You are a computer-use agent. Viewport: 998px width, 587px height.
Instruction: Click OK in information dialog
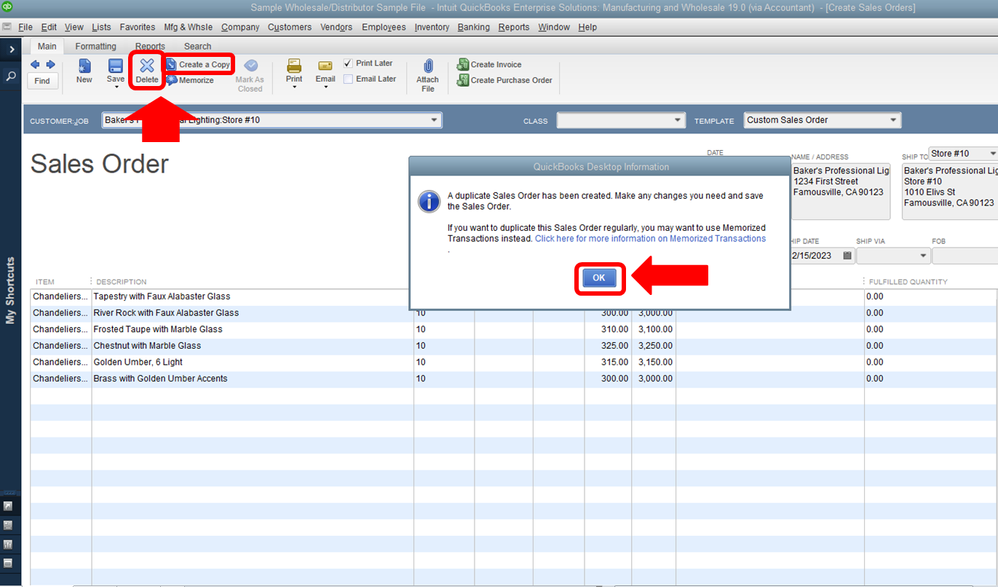coord(599,278)
